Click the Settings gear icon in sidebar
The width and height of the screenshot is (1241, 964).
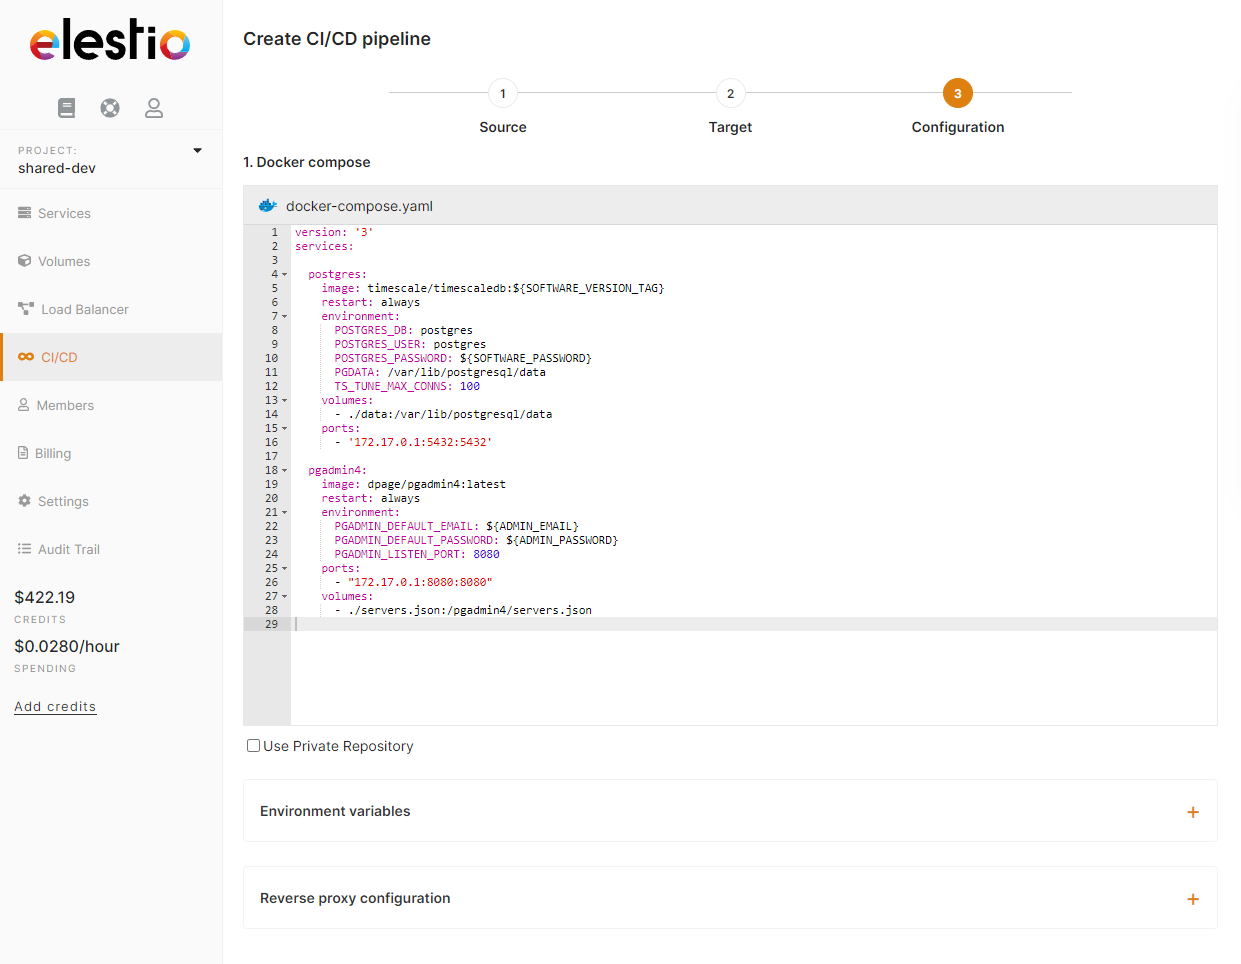pyautogui.click(x=24, y=501)
